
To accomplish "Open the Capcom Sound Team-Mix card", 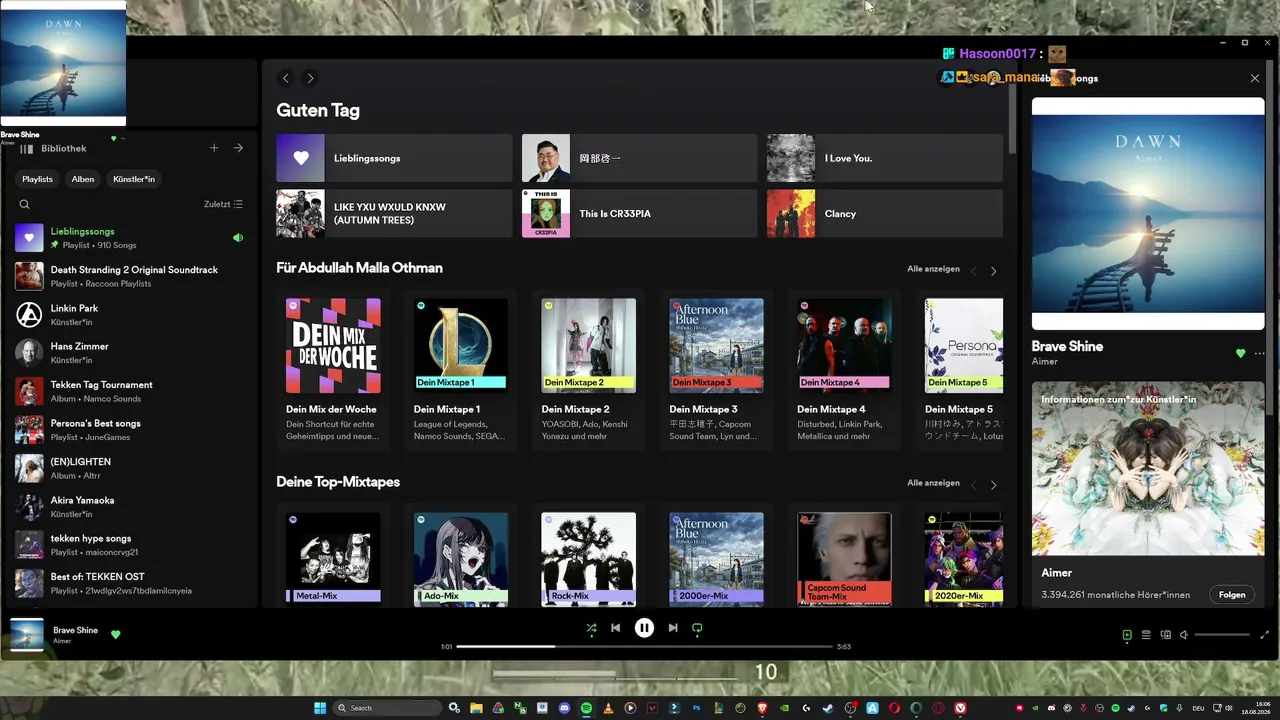I will point(844,556).
